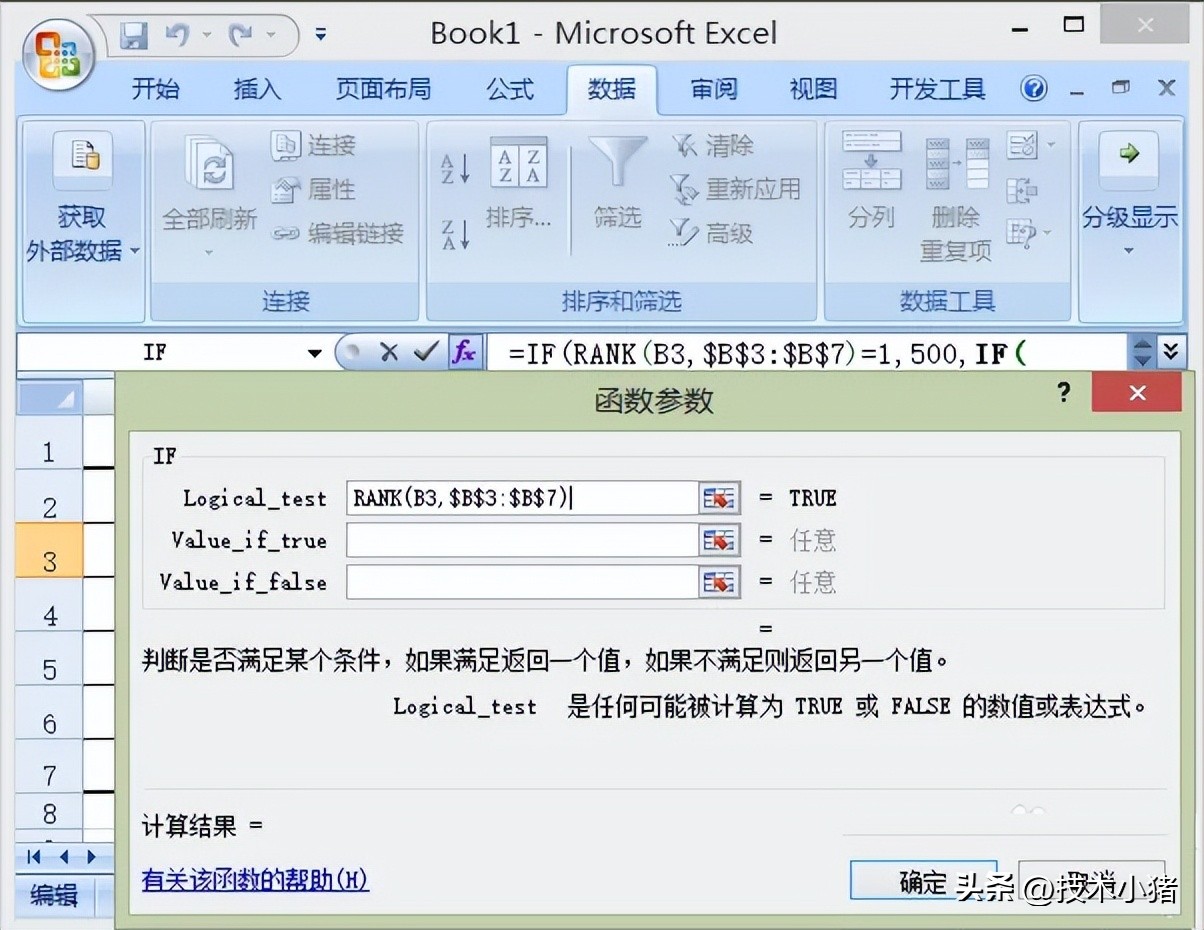Cancel formula entry with X button
Image resolution: width=1204 pixels, height=930 pixels.
click(x=389, y=352)
